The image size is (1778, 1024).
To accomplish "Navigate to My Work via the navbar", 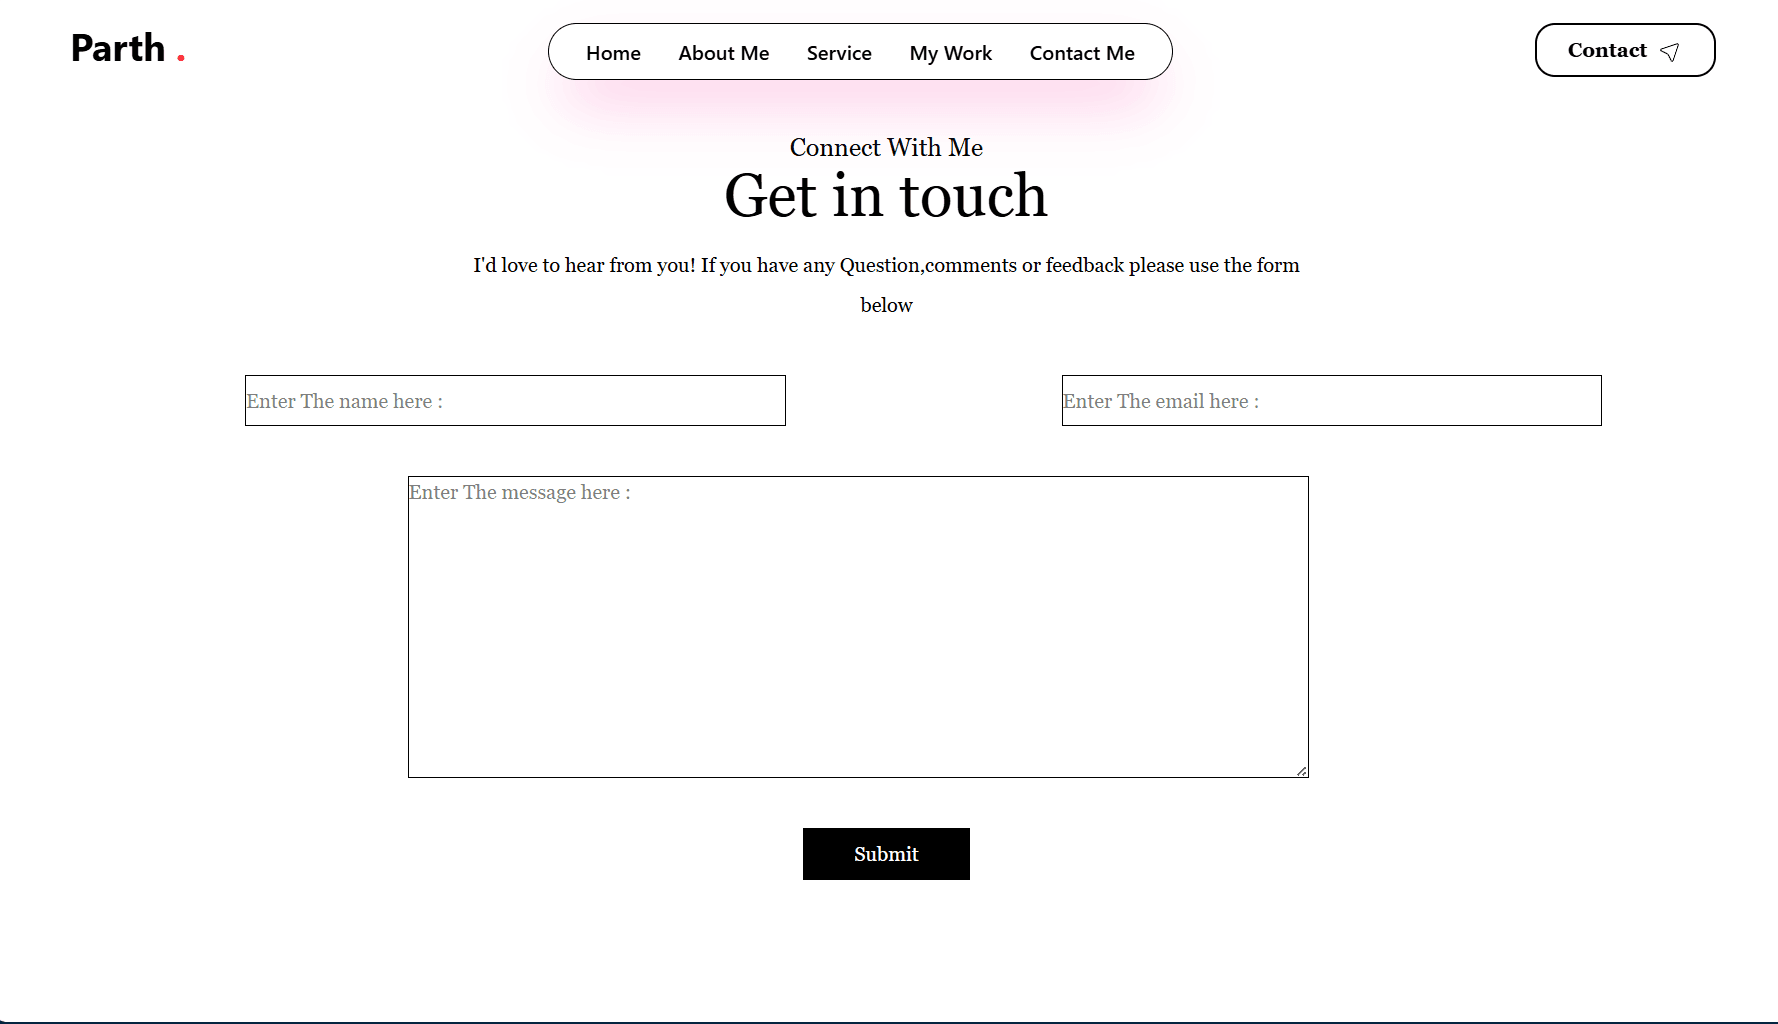I will (x=950, y=53).
